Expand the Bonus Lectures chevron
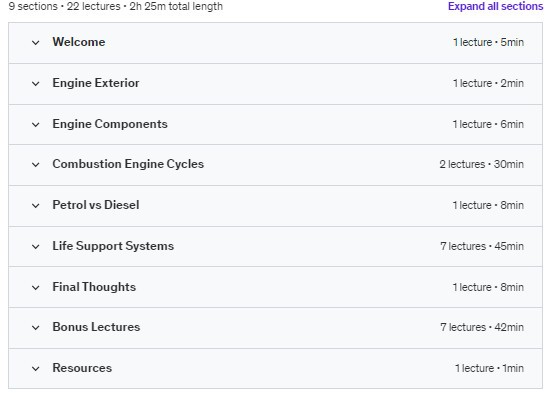The image size is (547, 393). (36, 328)
